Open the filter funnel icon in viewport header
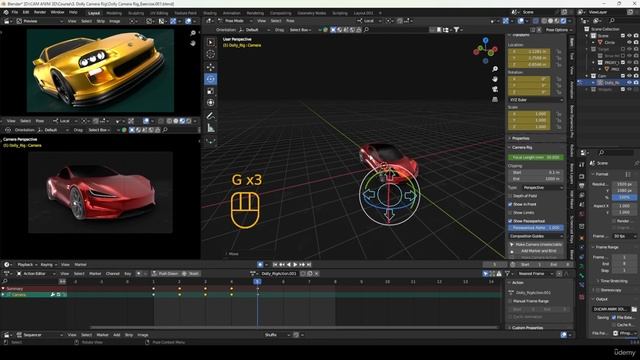The height and width of the screenshot is (360, 640). pyautogui.click(x=456, y=29)
